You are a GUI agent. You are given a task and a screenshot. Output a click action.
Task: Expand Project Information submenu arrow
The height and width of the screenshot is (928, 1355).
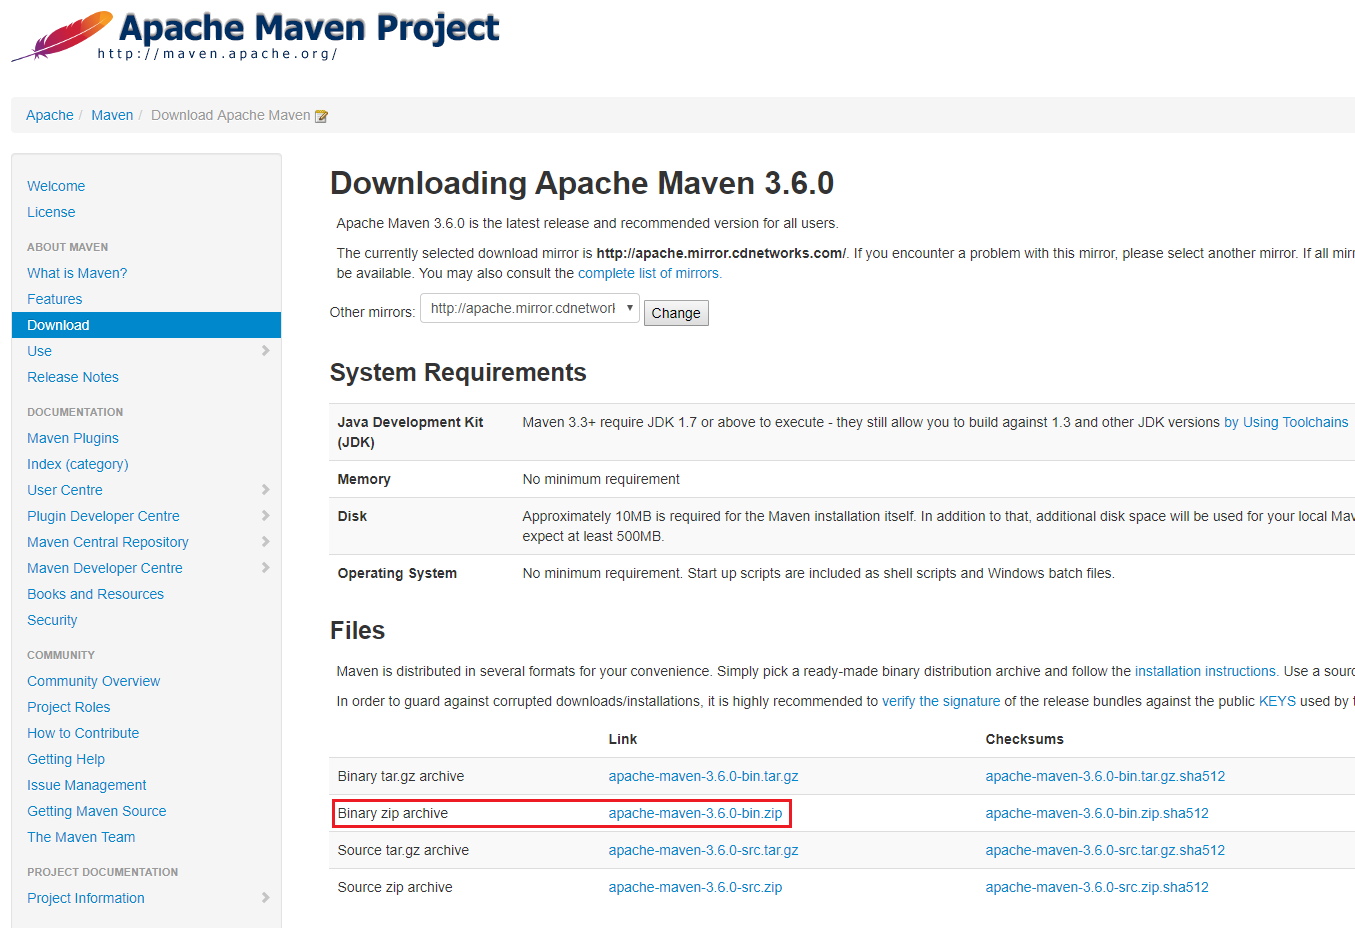(x=265, y=898)
